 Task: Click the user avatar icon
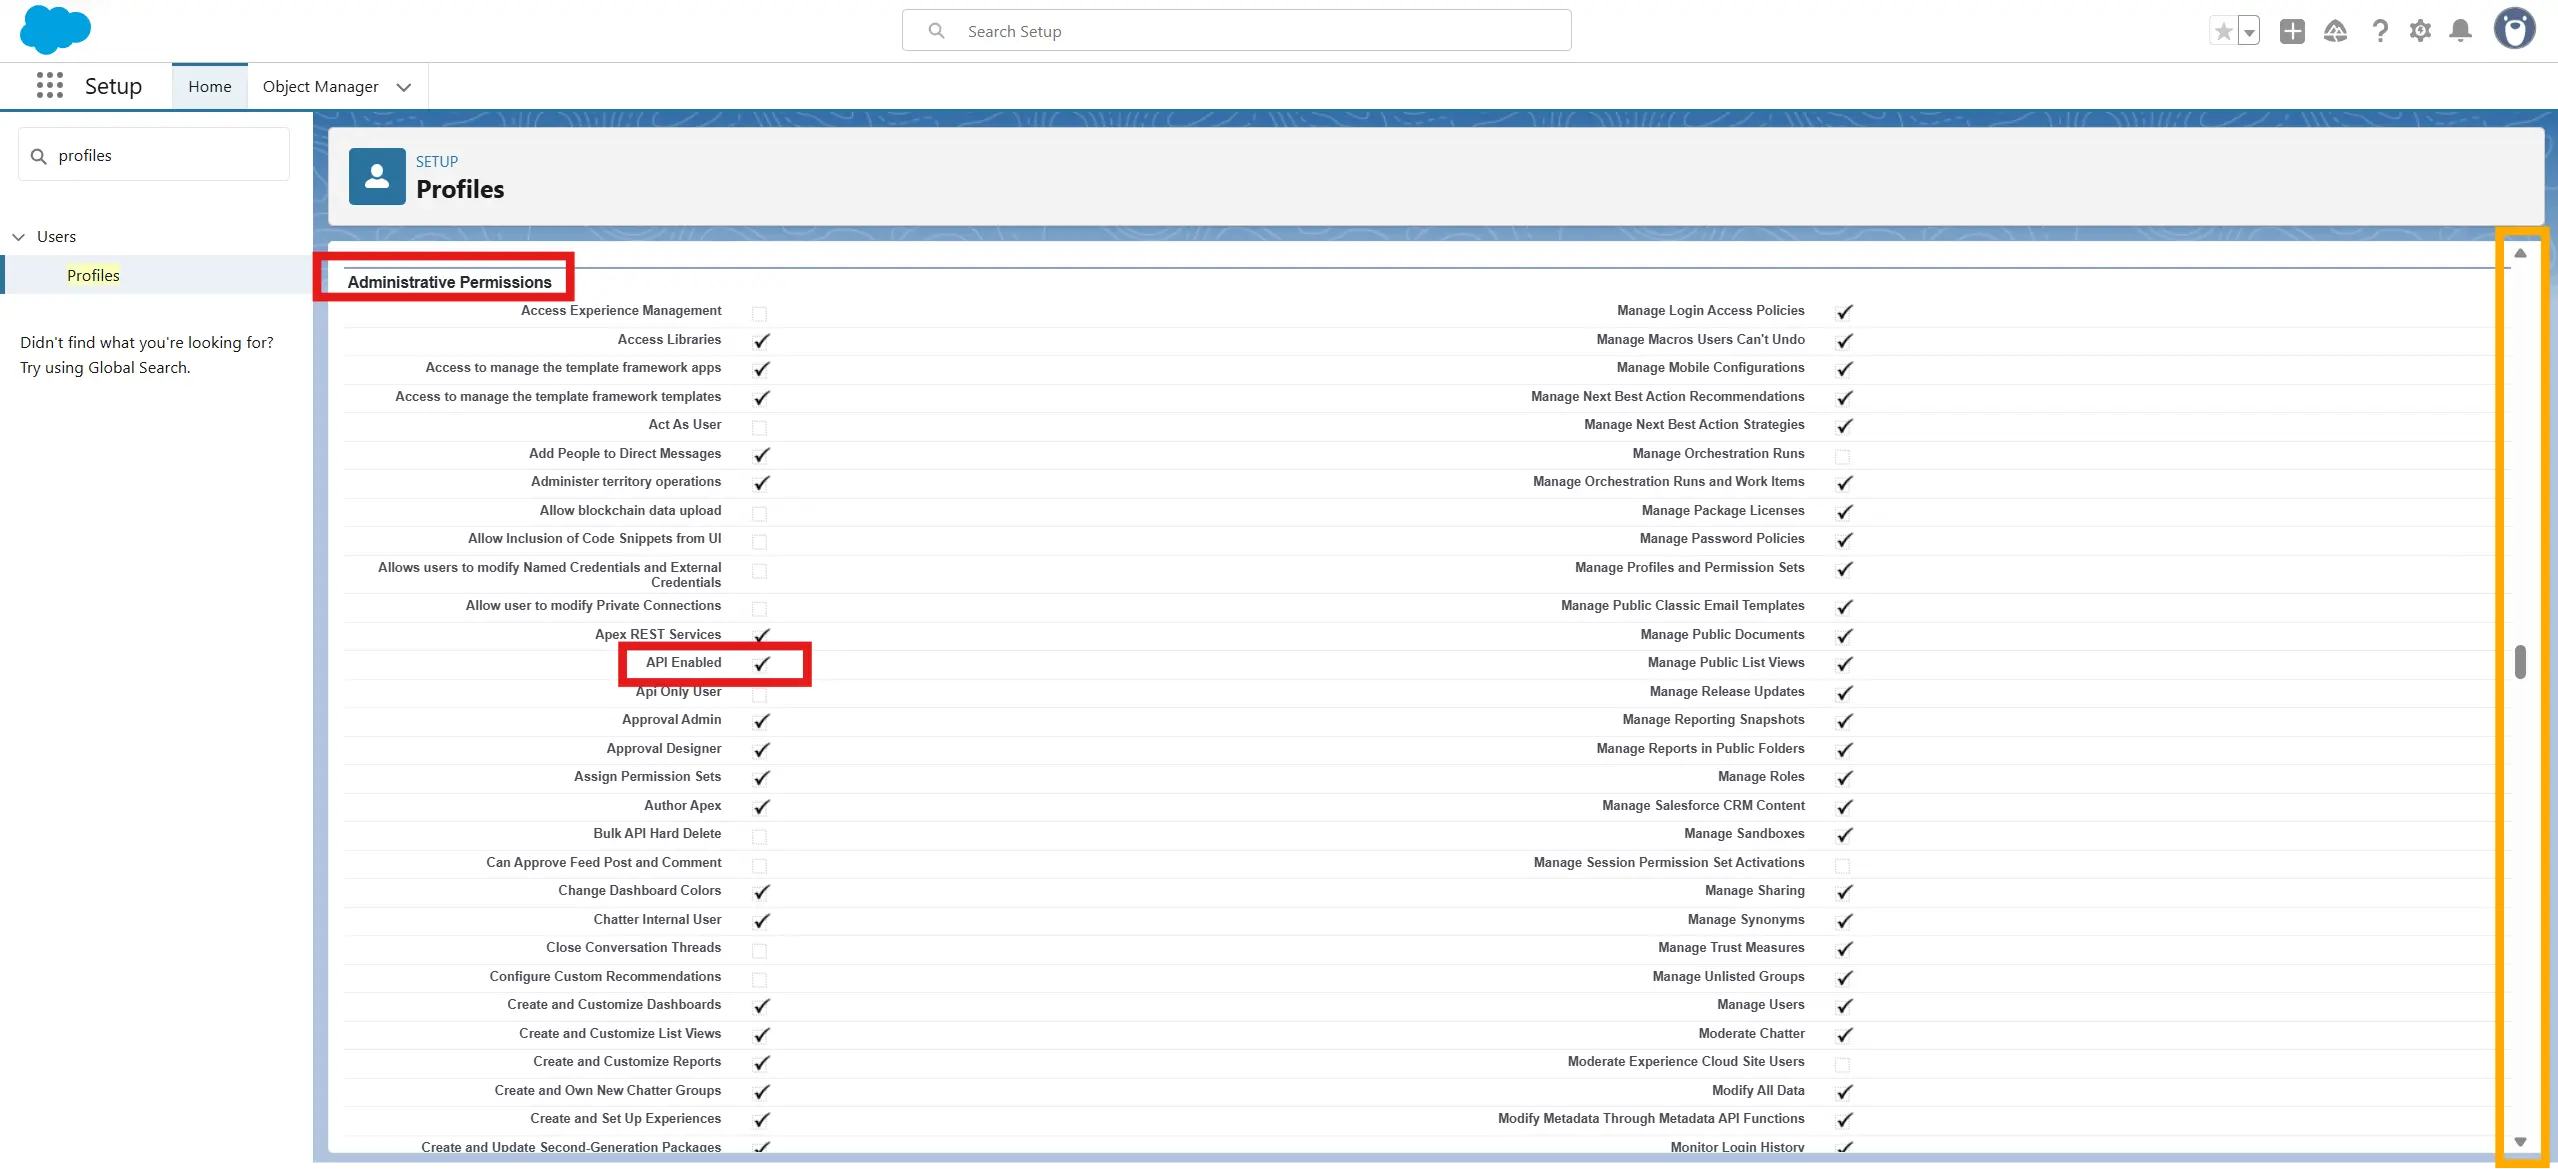2514,29
